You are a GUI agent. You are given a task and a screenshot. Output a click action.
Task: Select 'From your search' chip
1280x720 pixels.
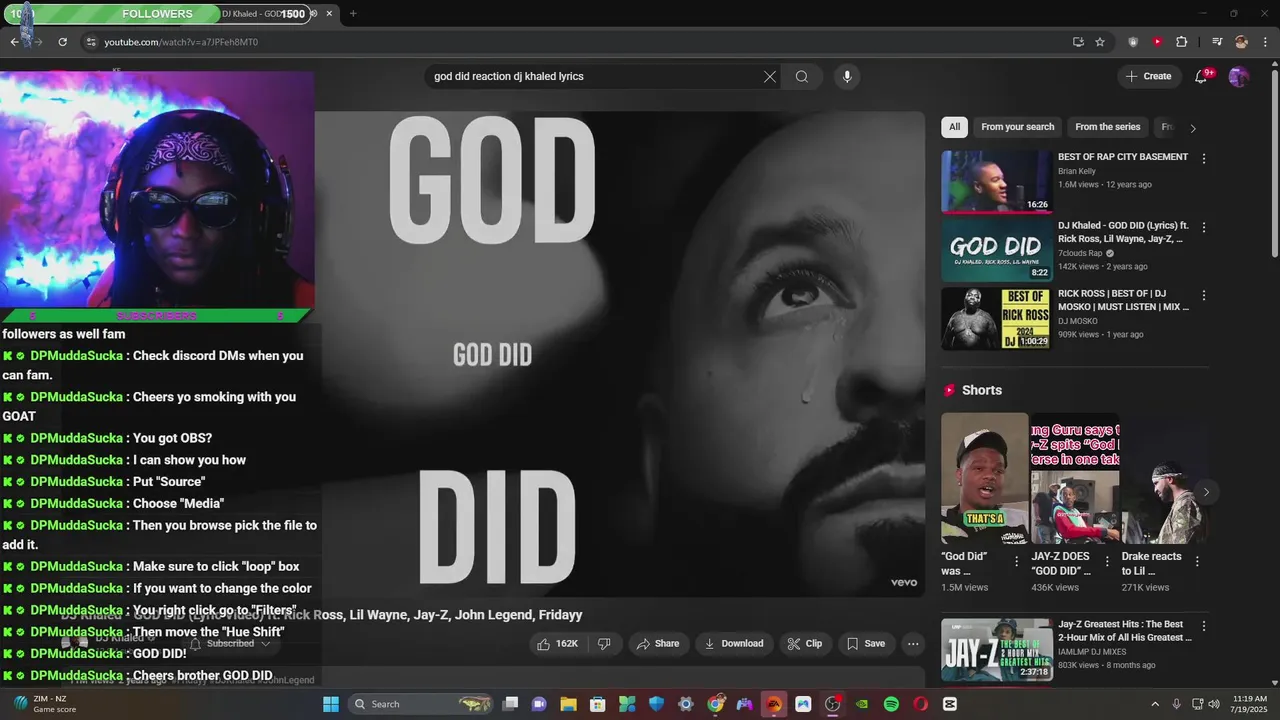[1018, 127]
